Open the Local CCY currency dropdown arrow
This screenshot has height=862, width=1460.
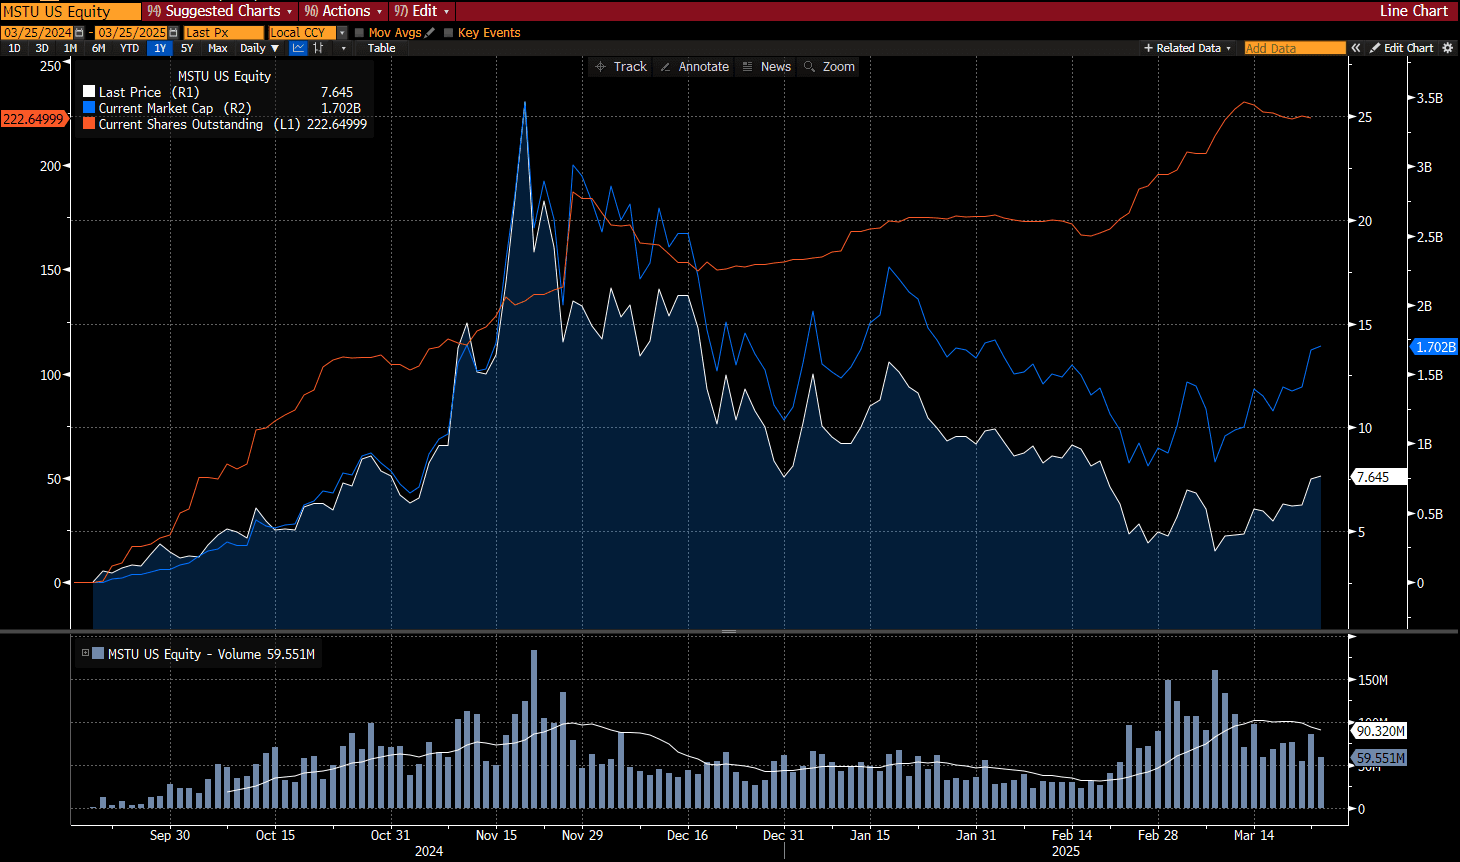click(x=343, y=33)
